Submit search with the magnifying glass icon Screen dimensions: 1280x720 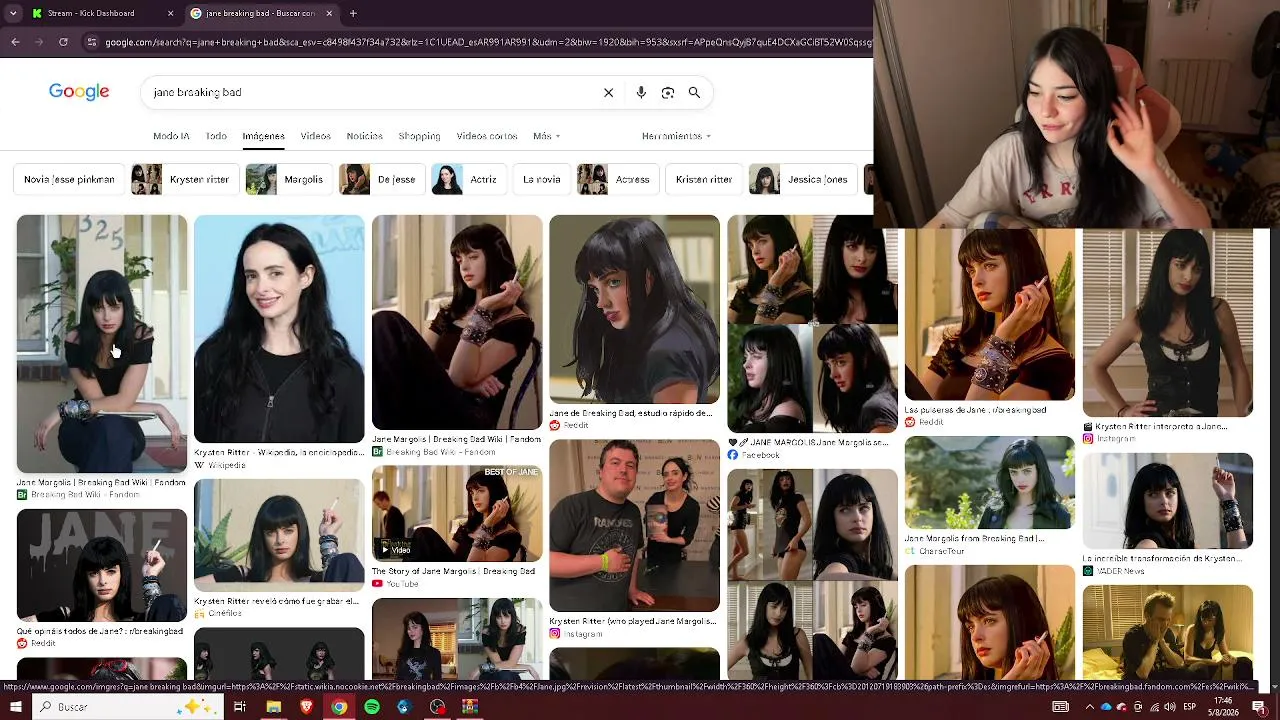pyautogui.click(x=694, y=92)
